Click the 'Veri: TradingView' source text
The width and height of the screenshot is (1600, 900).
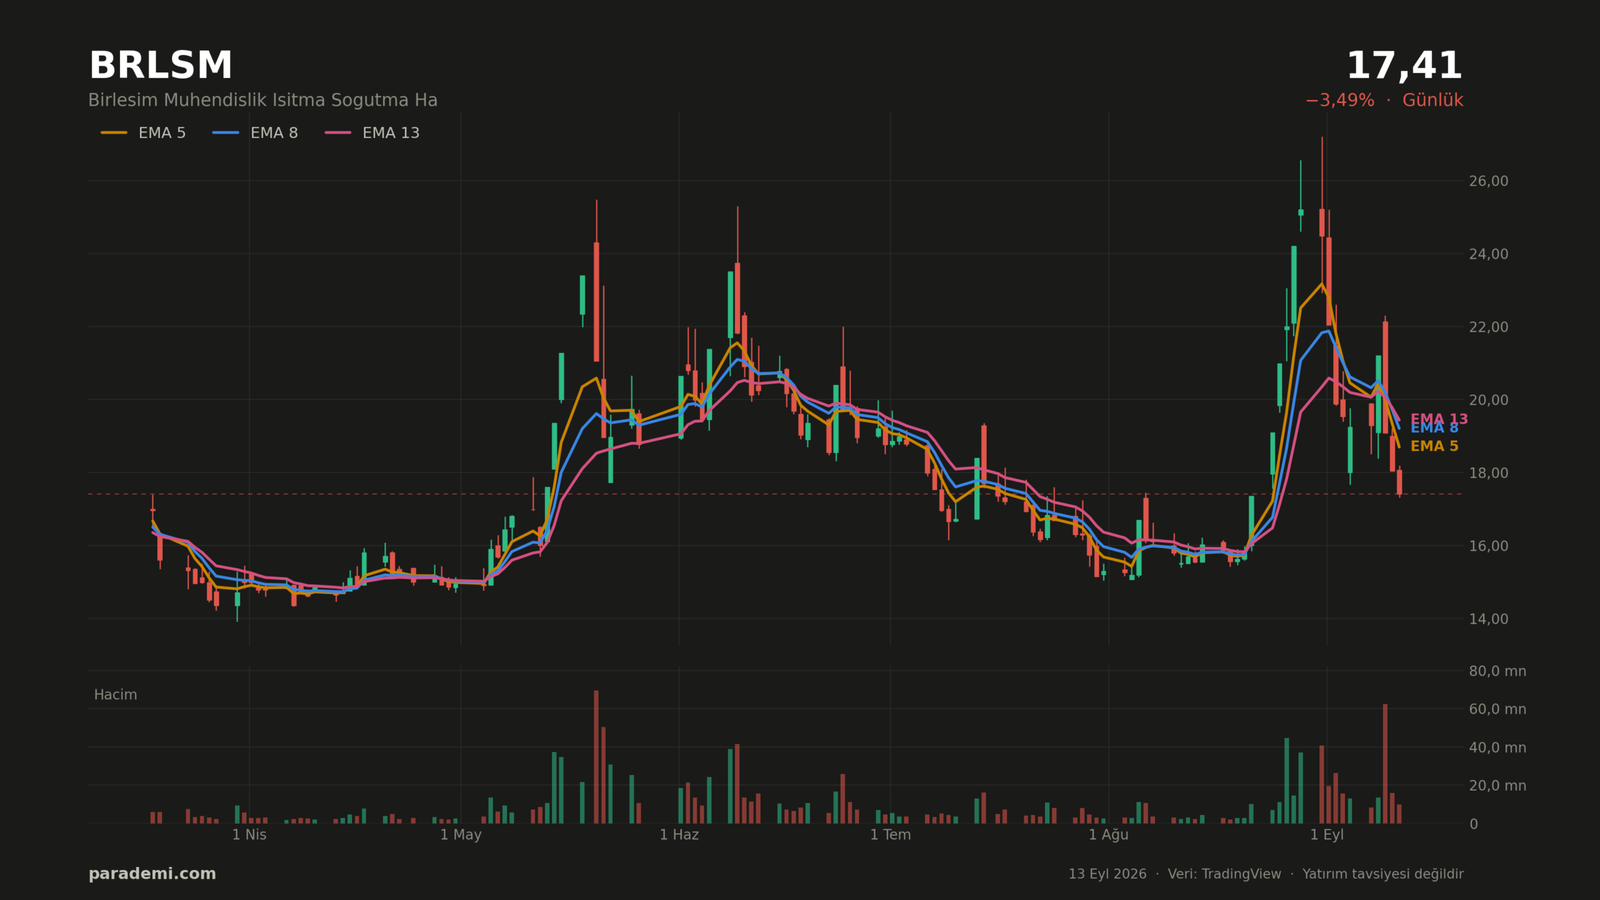coord(1224,874)
